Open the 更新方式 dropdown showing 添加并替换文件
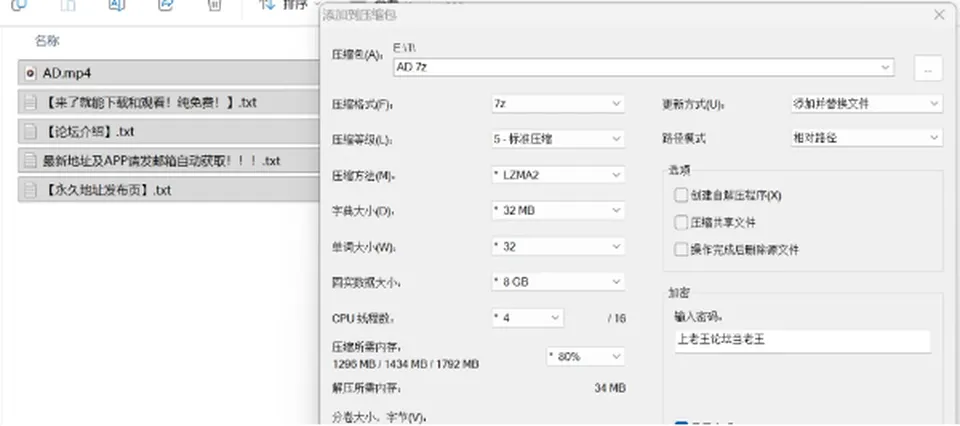Screen dimensions: 960x426 click(x=865, y=104)
